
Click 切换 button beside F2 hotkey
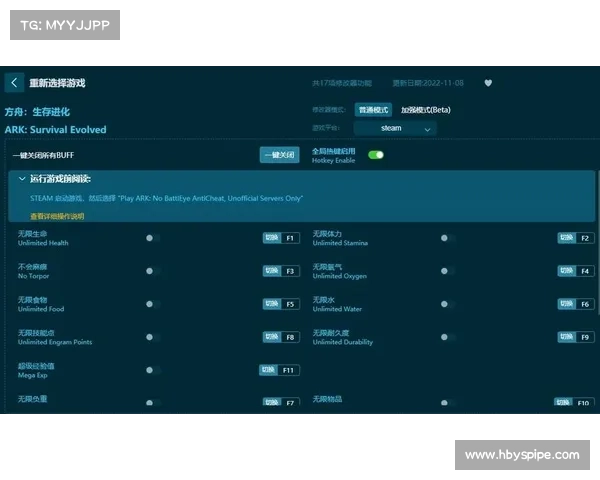click(566, 238)
